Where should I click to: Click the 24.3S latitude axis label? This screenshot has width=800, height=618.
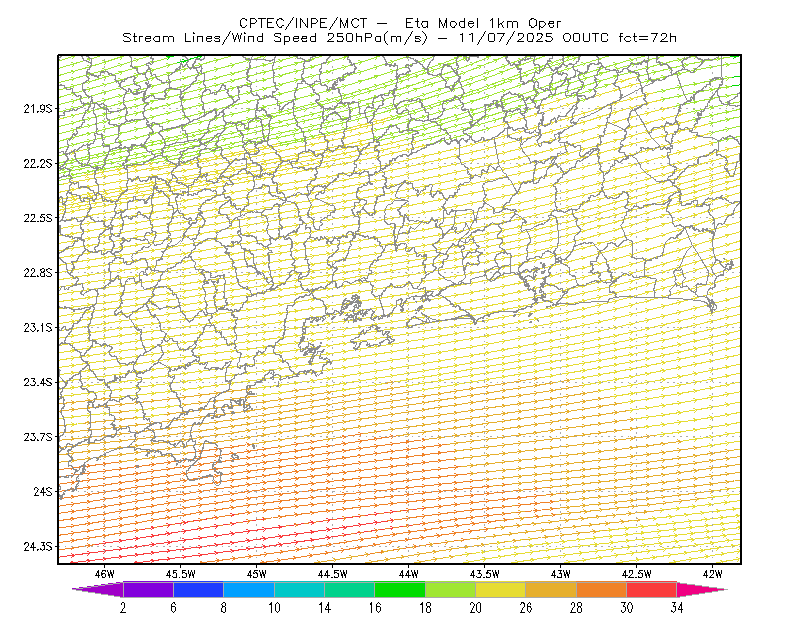pos(38,547)
